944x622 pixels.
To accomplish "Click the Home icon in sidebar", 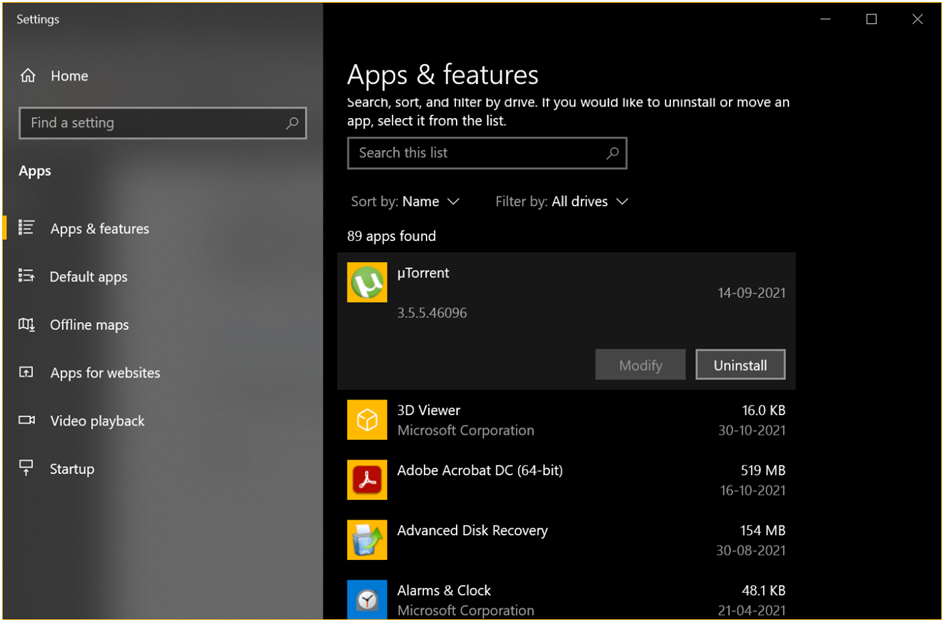I will (x=28, y=76).
